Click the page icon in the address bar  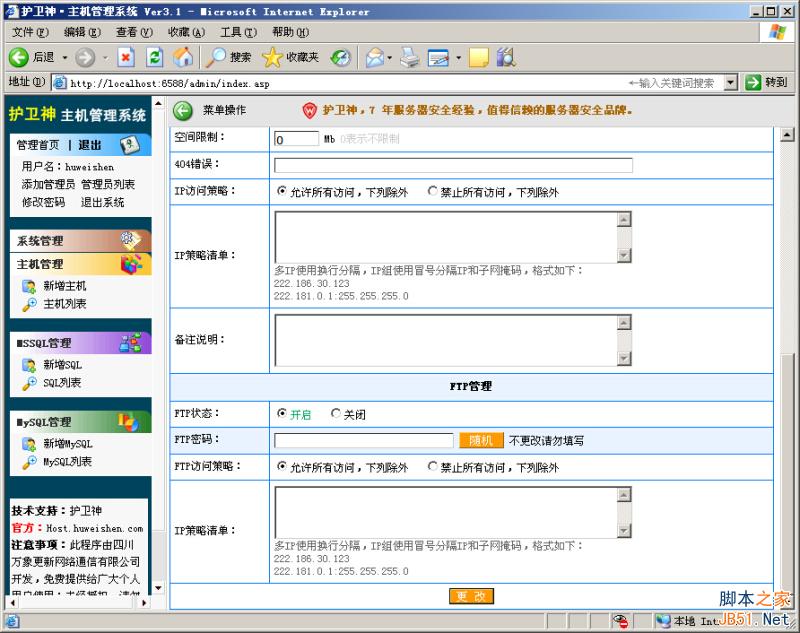(x=60, y=83)
